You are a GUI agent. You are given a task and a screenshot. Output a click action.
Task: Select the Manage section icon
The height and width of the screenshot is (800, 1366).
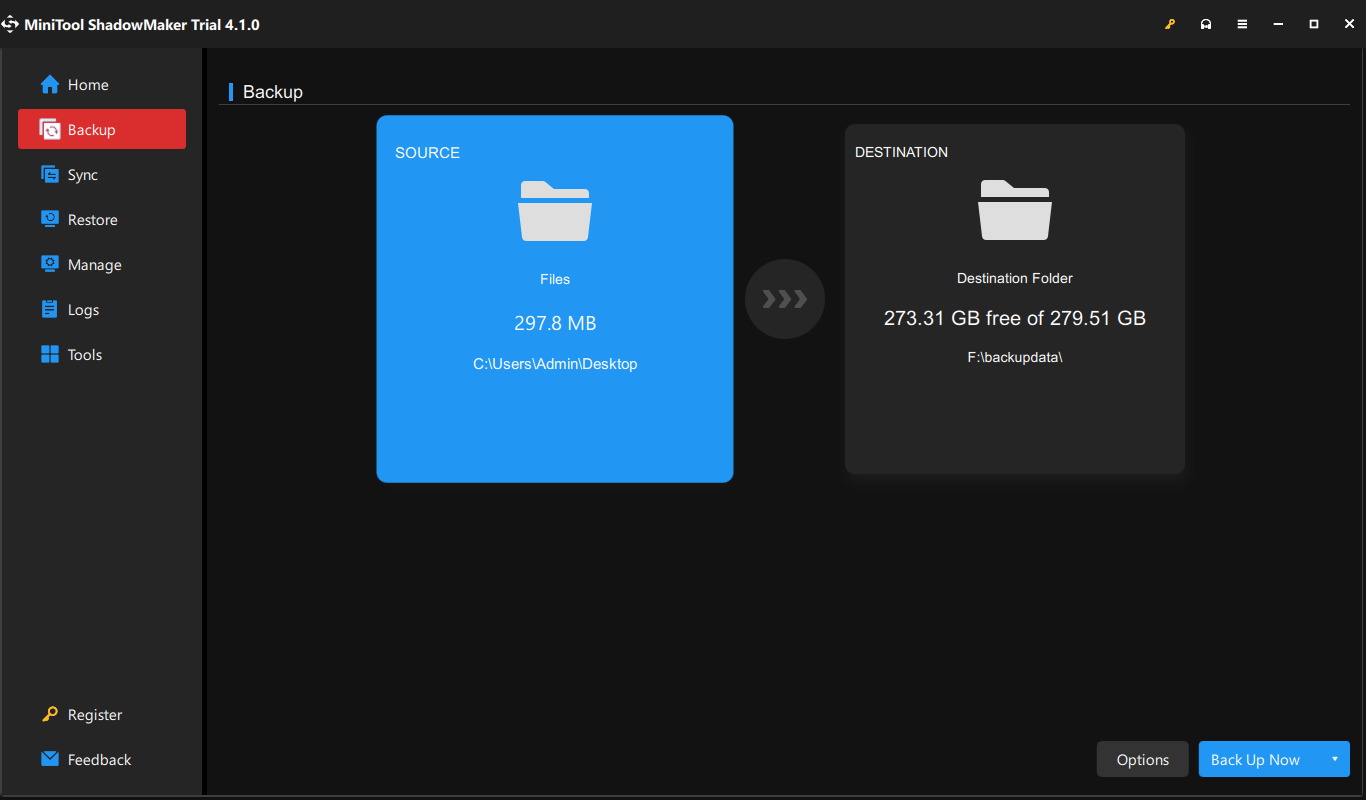click(x=48, y=264)
